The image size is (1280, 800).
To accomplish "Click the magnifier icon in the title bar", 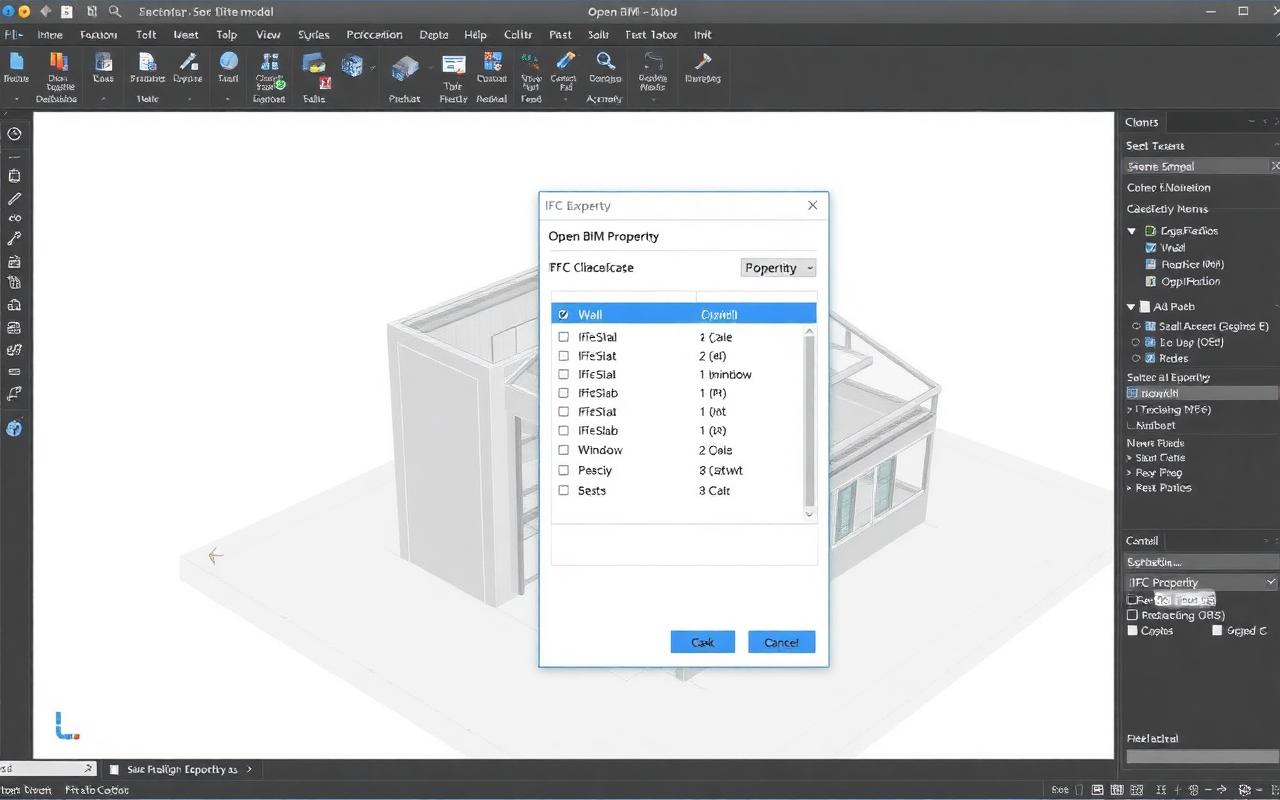I will point(115,12).
